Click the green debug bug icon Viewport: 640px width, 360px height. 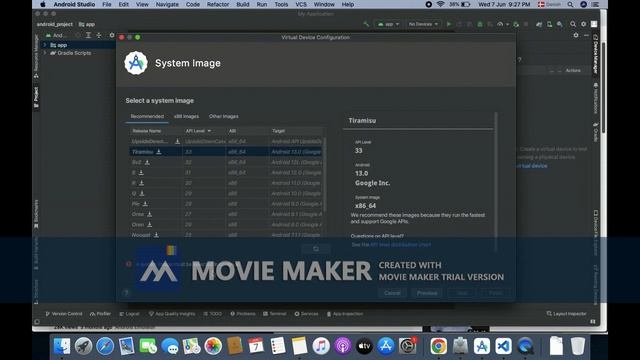[480, 24]
